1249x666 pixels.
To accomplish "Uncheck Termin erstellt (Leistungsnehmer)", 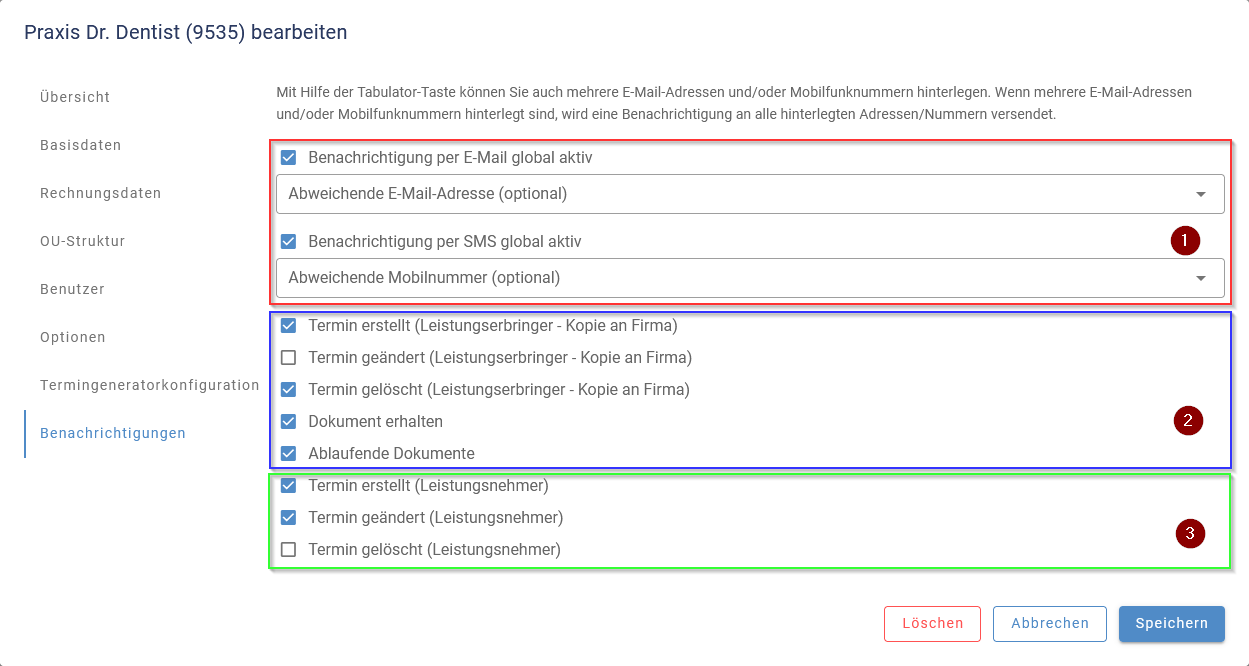I will pos(289,486).
